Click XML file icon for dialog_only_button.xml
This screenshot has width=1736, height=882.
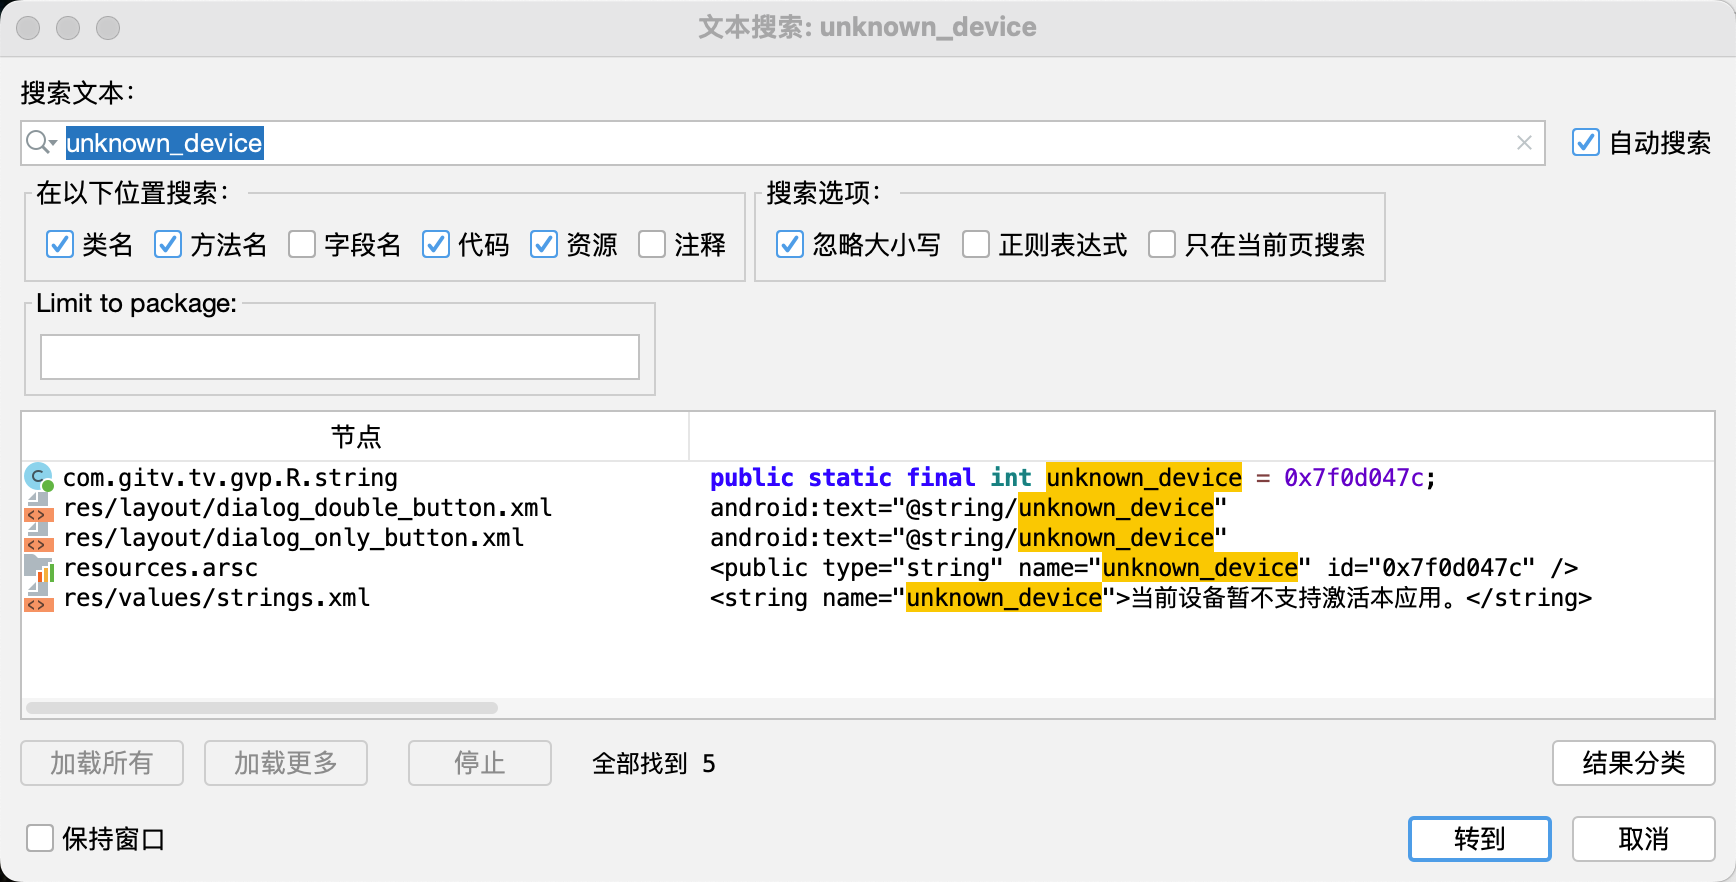point(39,538)
